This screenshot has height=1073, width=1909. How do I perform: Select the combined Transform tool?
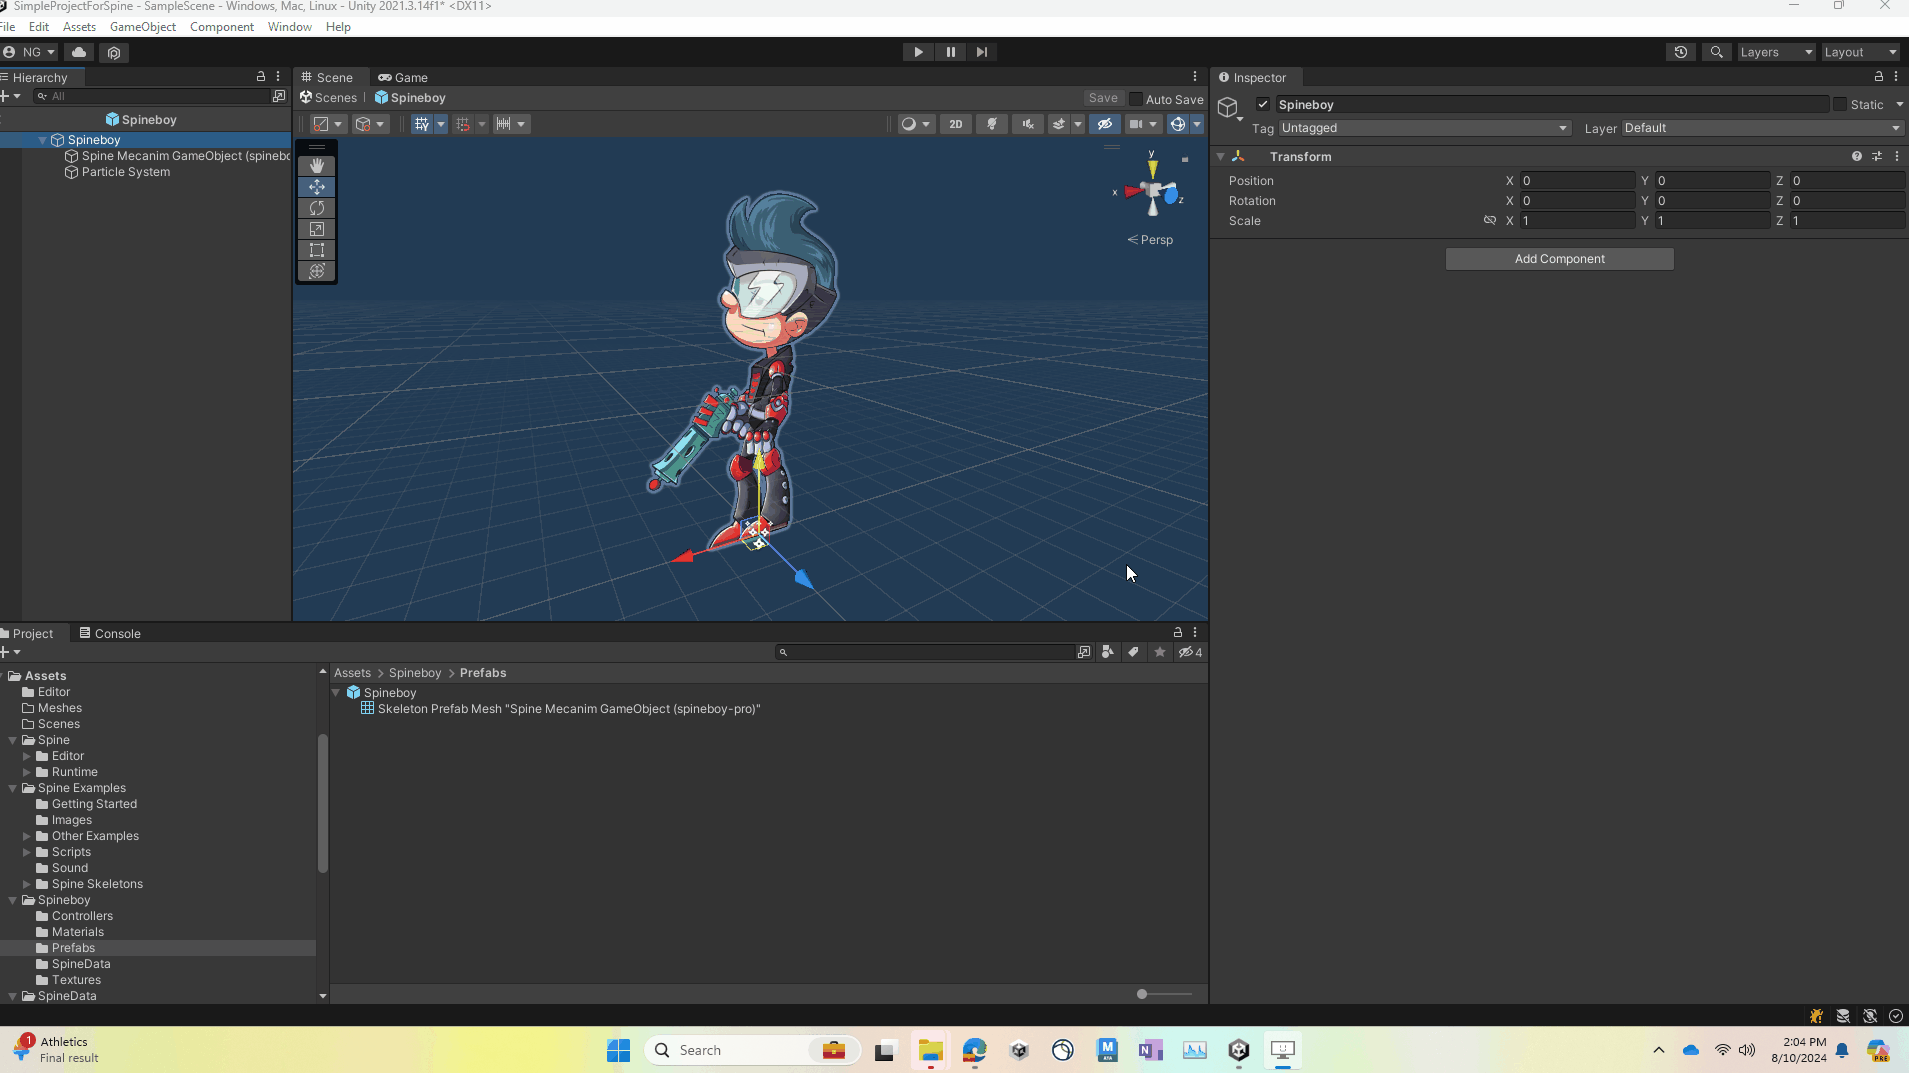coord(317,271)
